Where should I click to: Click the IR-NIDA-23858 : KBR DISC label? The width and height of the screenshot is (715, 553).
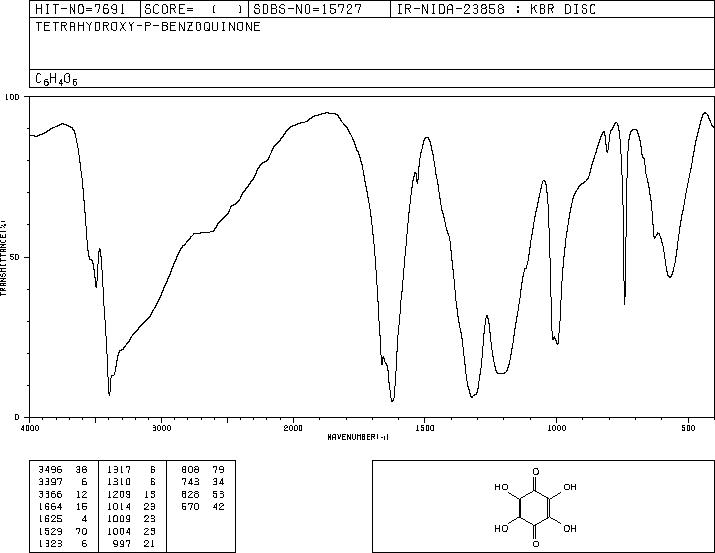tap(496, 9)
